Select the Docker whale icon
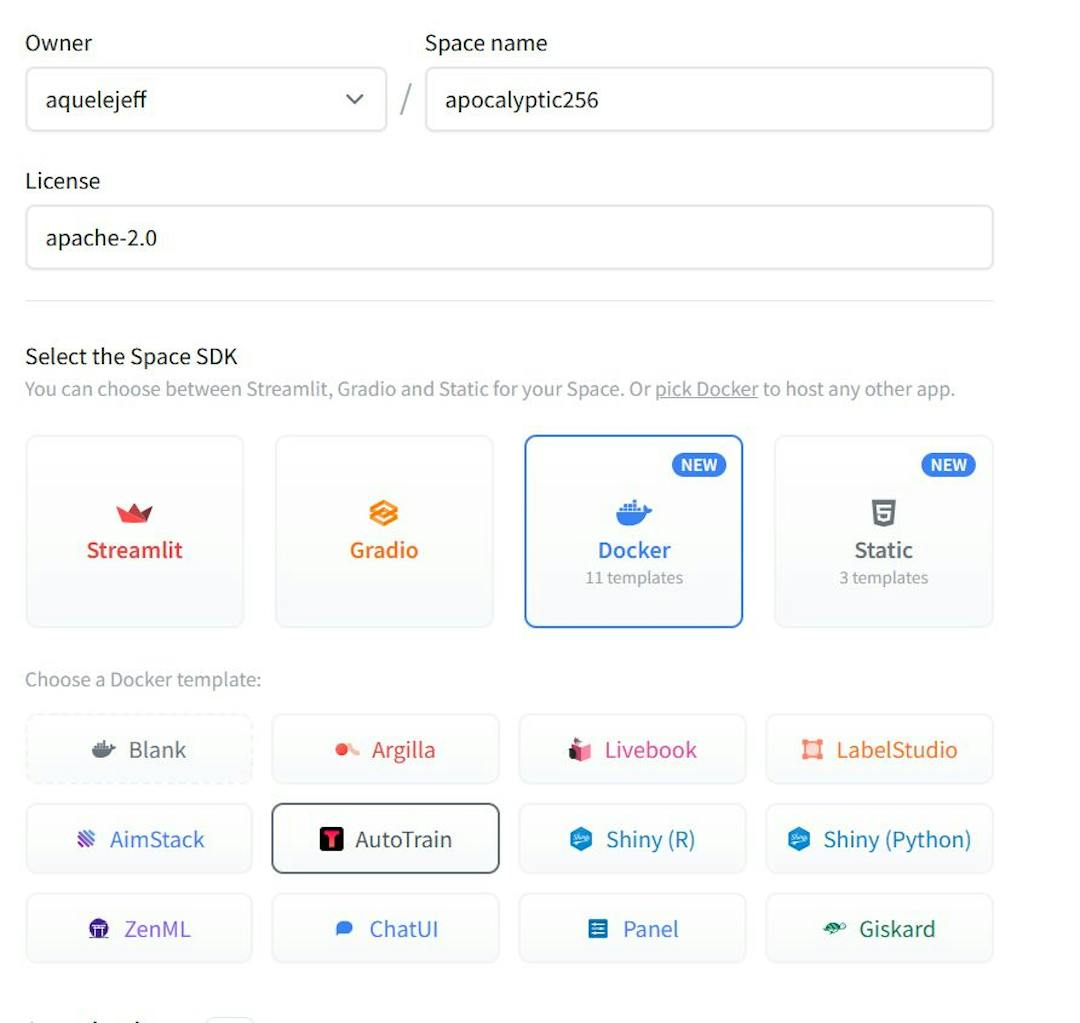The height and width of the screenshot is (1023, 1080). [633, 513]
